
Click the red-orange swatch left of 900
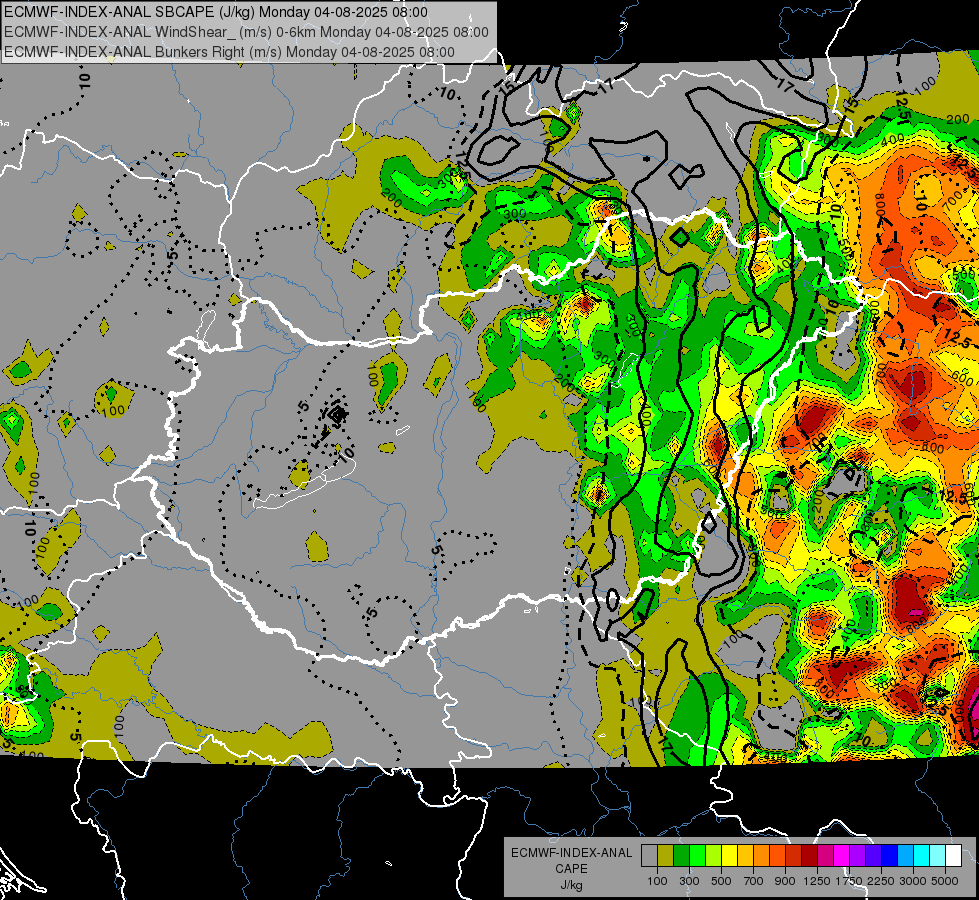point(777,855)
